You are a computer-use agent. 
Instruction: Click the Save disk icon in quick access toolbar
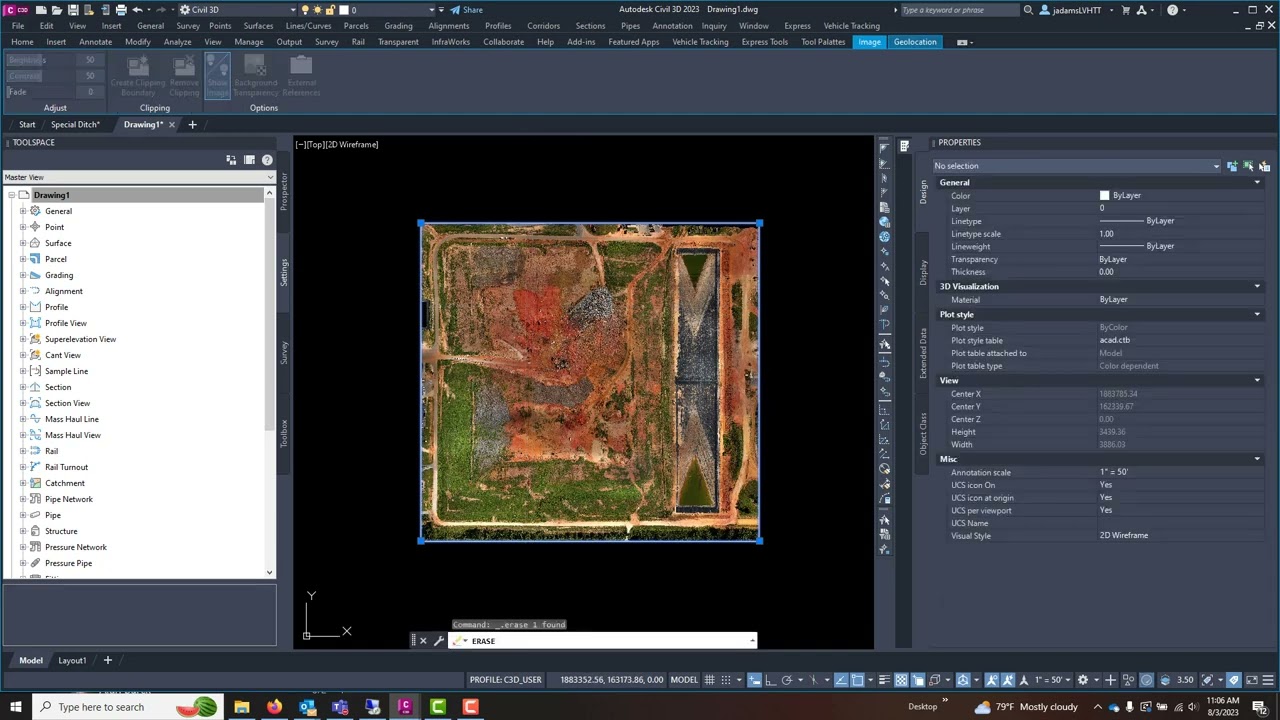(x=73, y=10)
